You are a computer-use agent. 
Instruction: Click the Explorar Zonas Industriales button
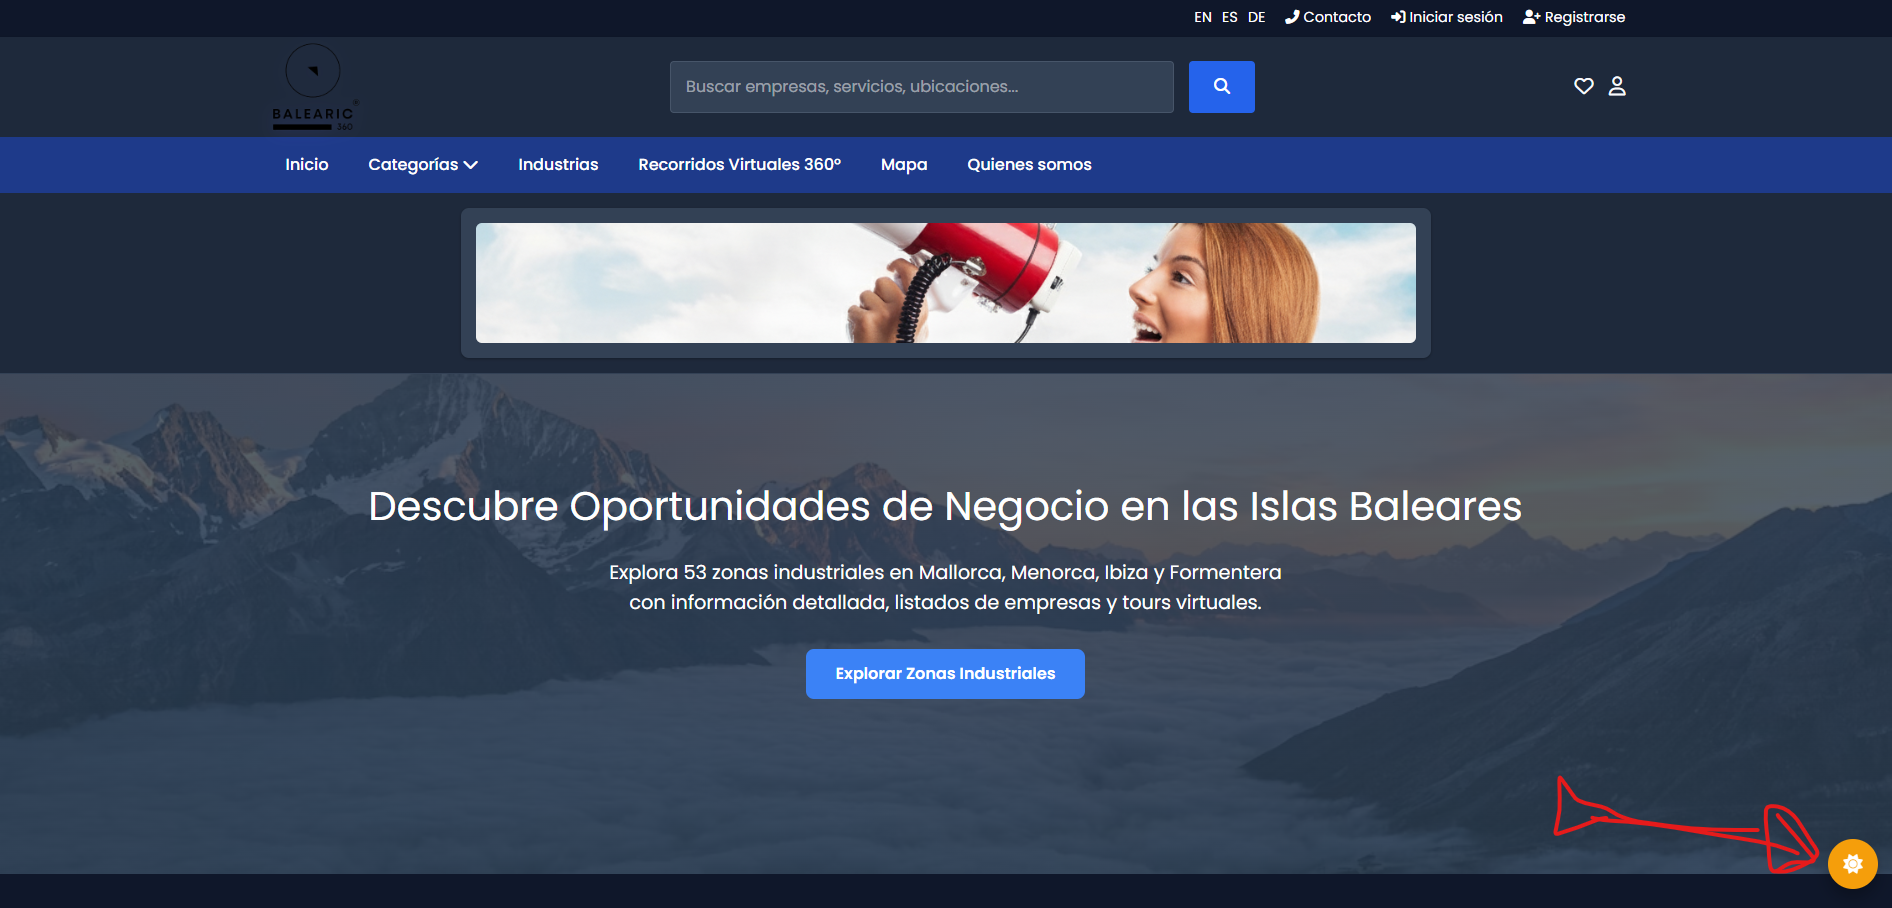point(944,673)
